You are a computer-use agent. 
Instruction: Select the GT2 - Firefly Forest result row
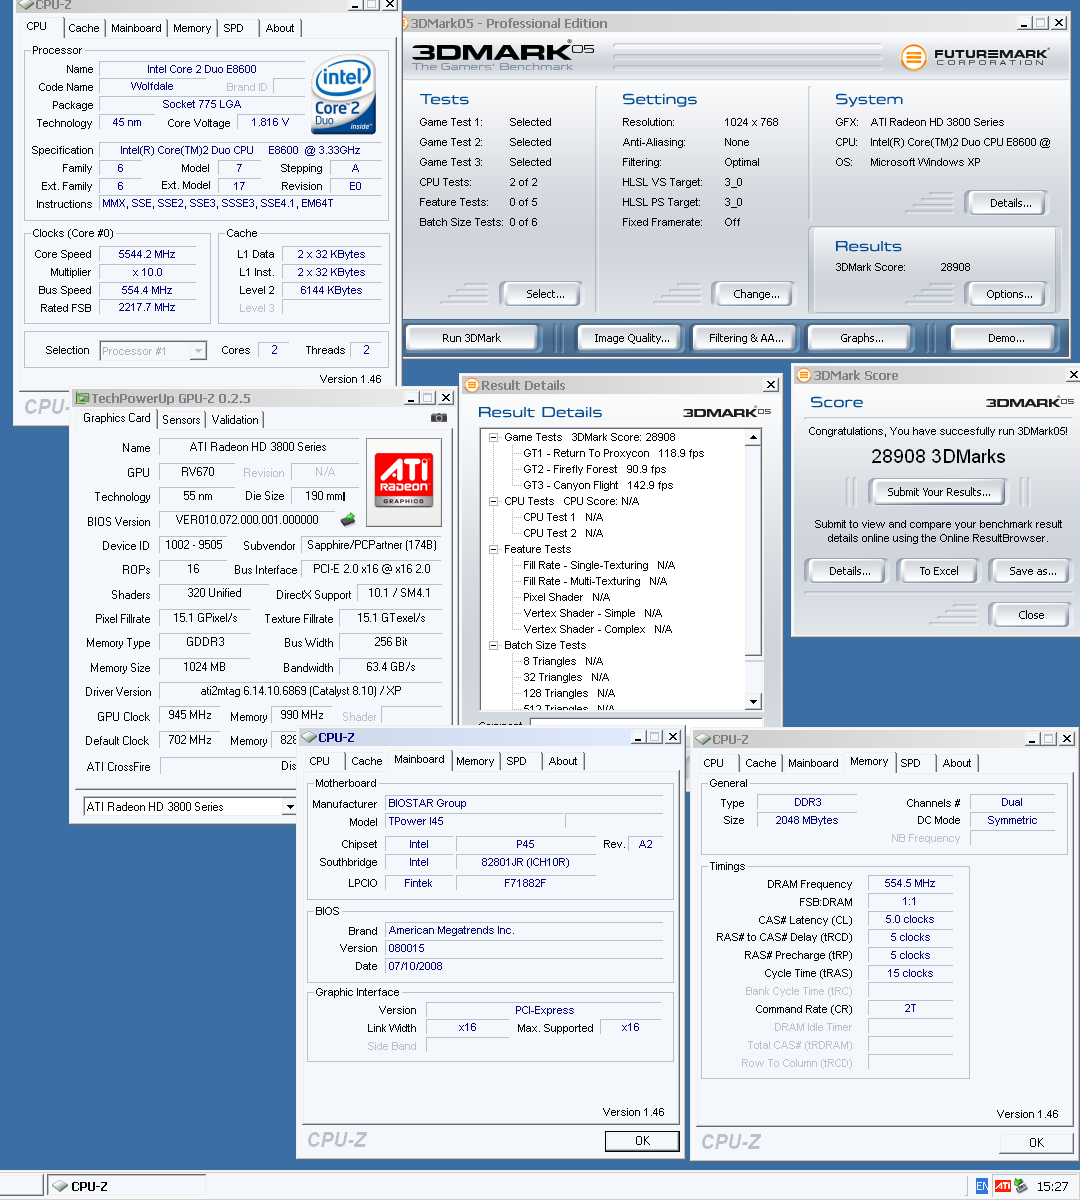pos(595,469)
